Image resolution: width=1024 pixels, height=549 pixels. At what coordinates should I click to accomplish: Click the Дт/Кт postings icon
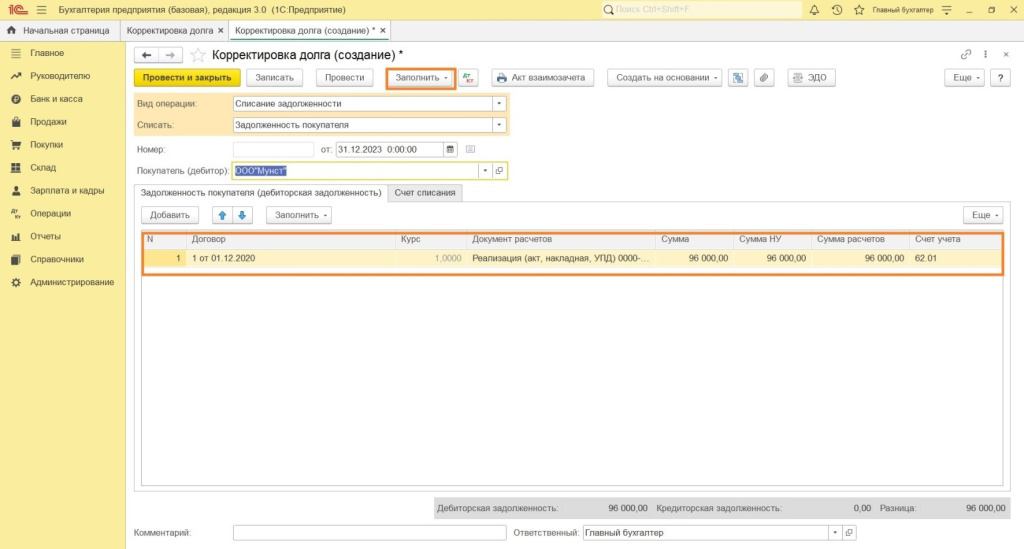469,78
